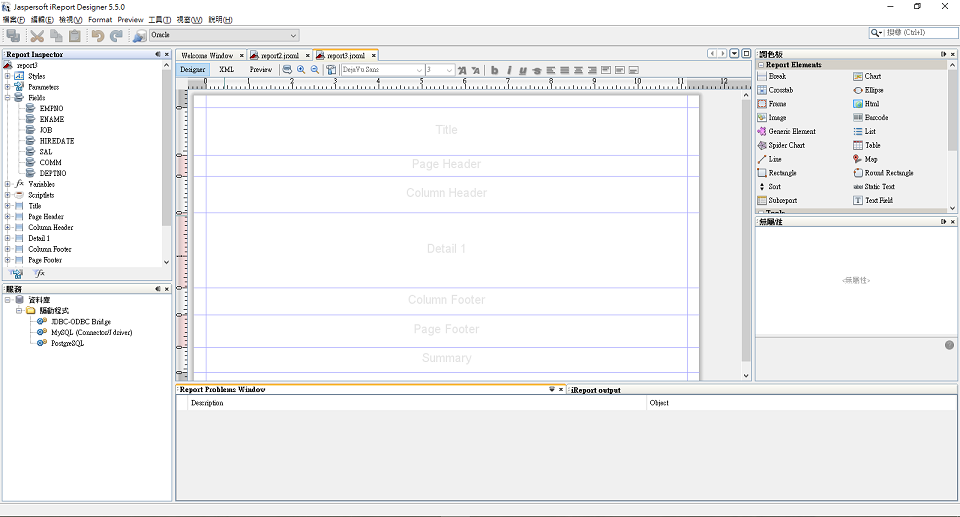Pick the Crosstab element from palette
Image resolution: width=960 pixels, height=517 pixels.
pos(780,90)
